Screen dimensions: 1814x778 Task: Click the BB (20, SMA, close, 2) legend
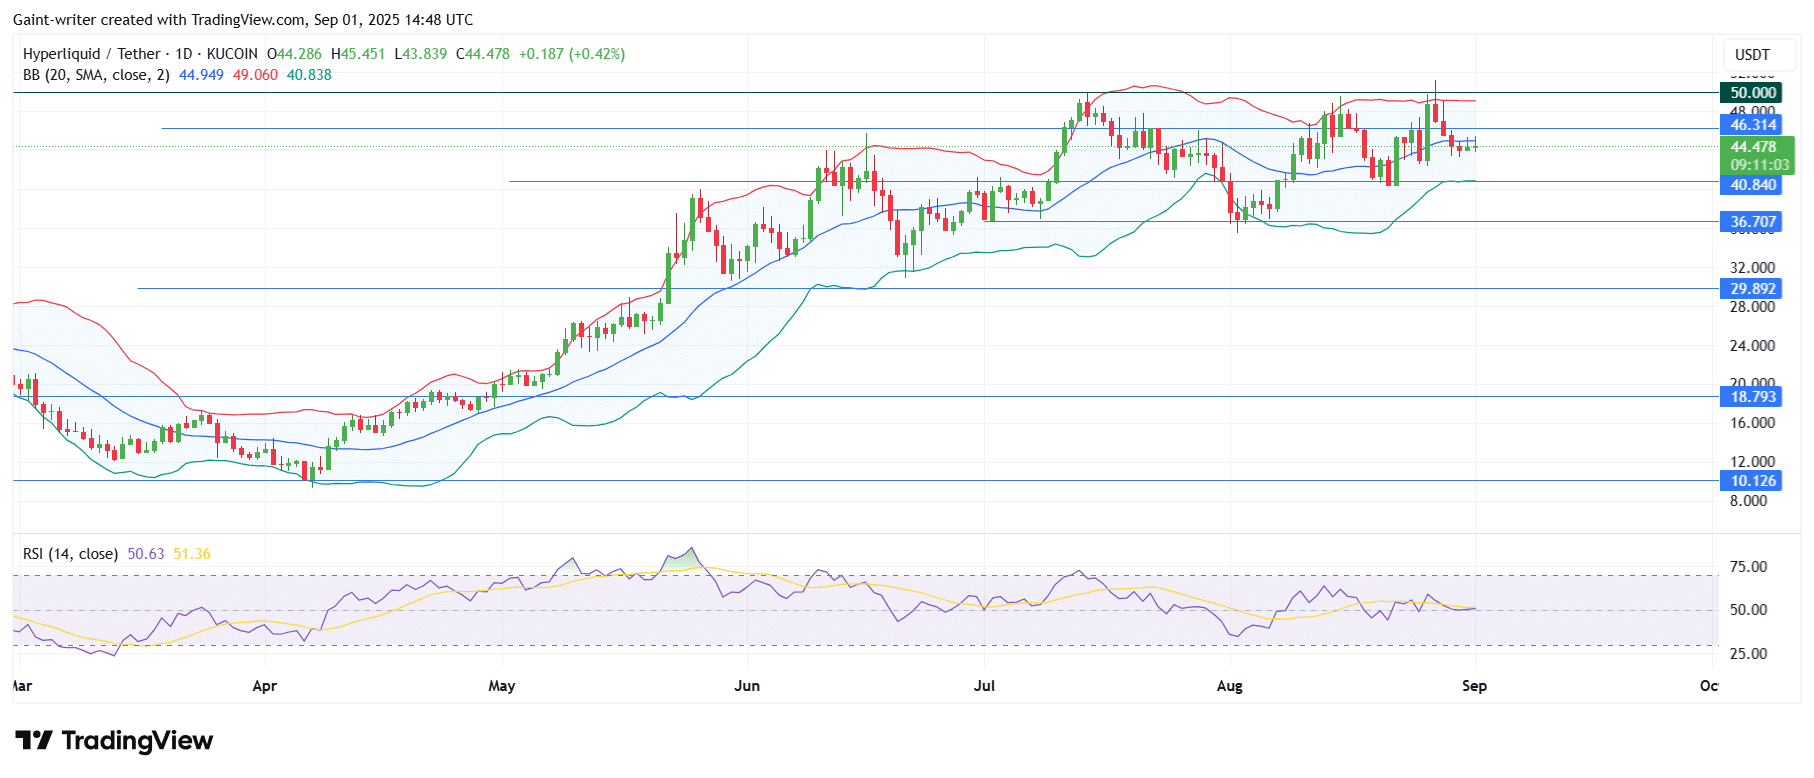point(96,75)
